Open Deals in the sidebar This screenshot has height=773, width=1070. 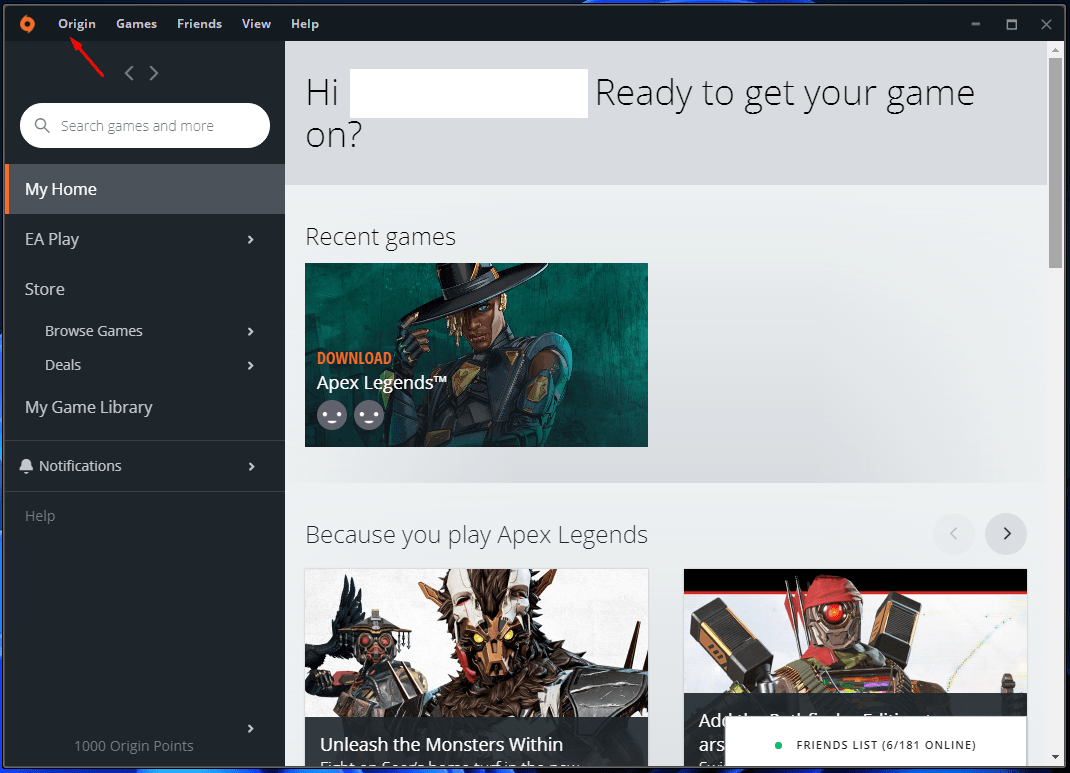[x=63, y=365]
